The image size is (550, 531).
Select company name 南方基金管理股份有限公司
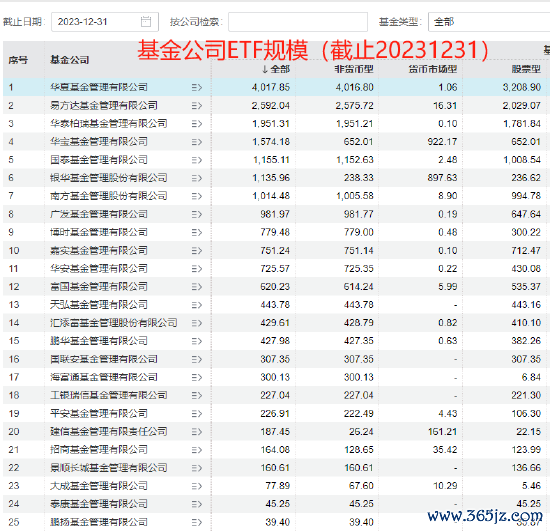pyautogui.click(x=108, y=196)
